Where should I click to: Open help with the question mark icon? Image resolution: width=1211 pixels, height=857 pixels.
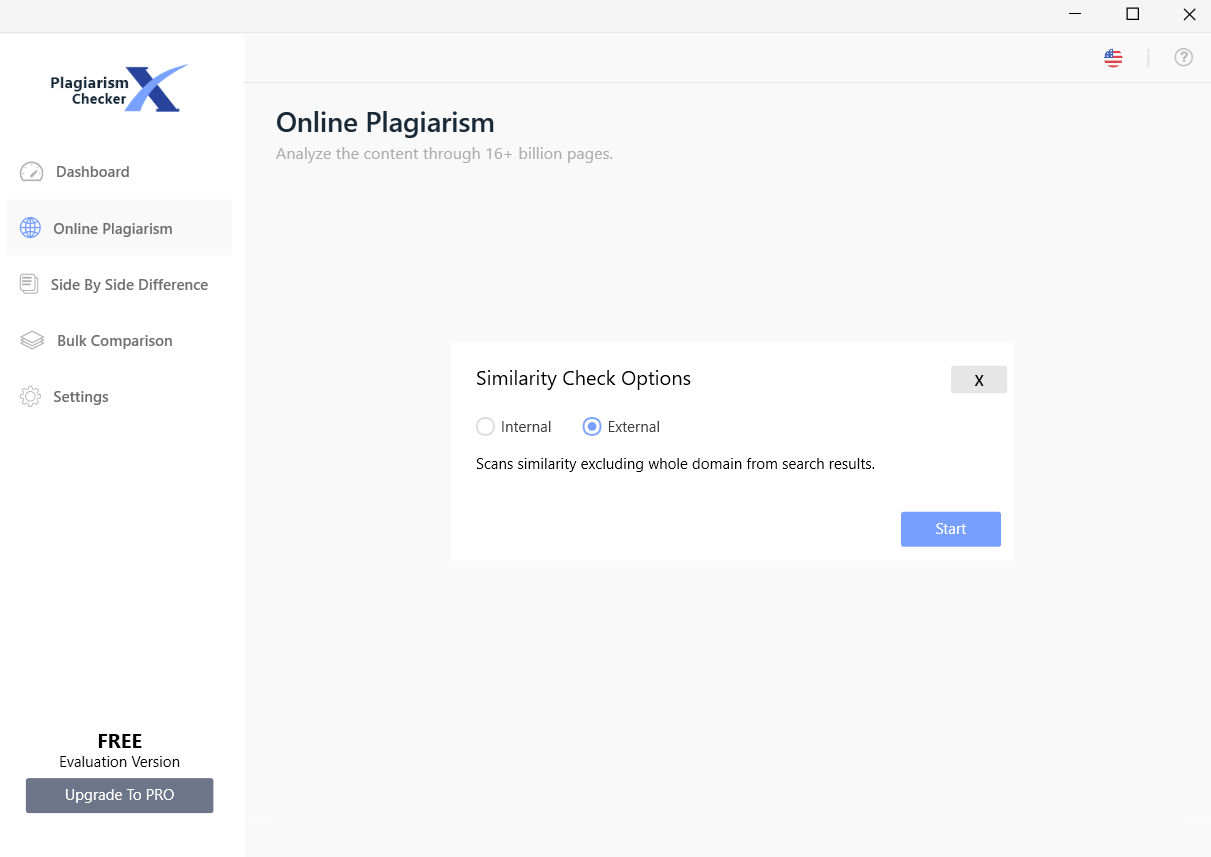pos(1184,57)
